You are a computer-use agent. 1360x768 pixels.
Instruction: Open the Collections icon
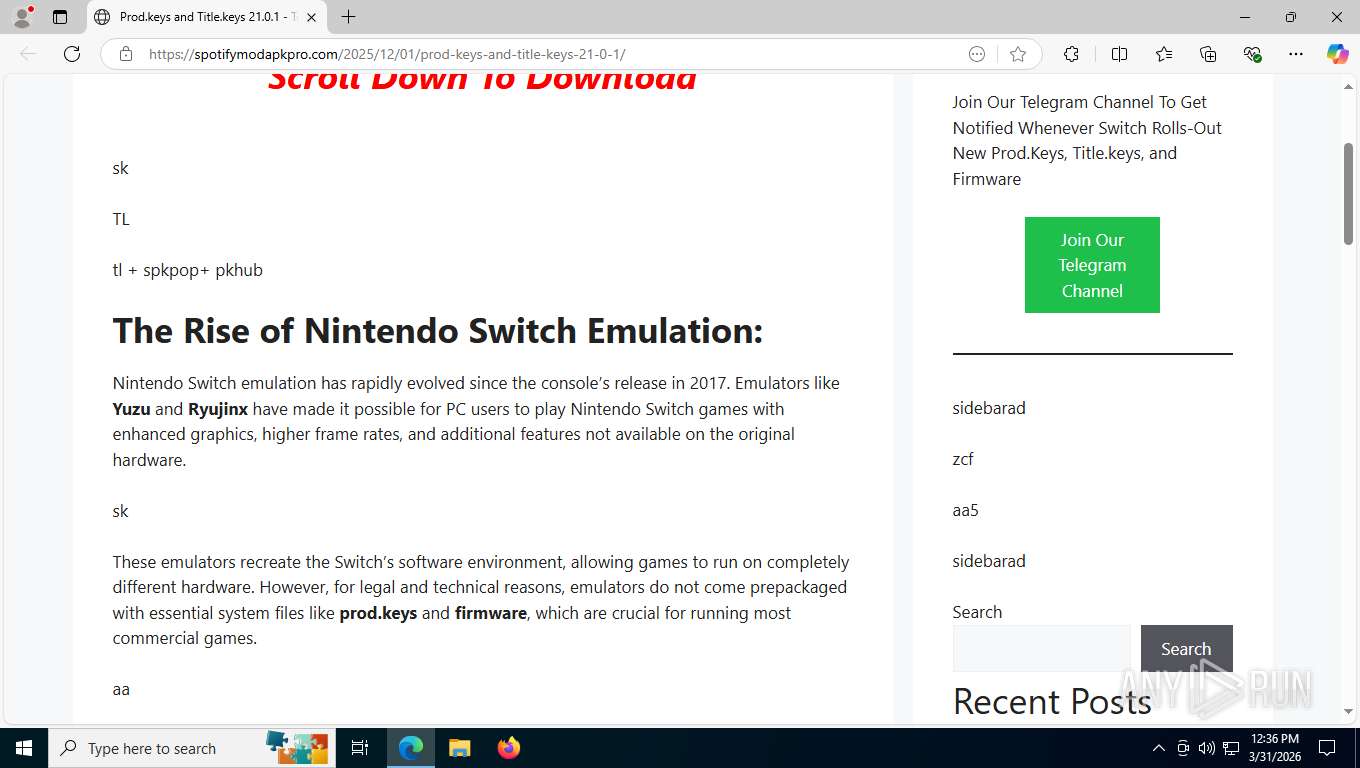tap(1208, 54)
